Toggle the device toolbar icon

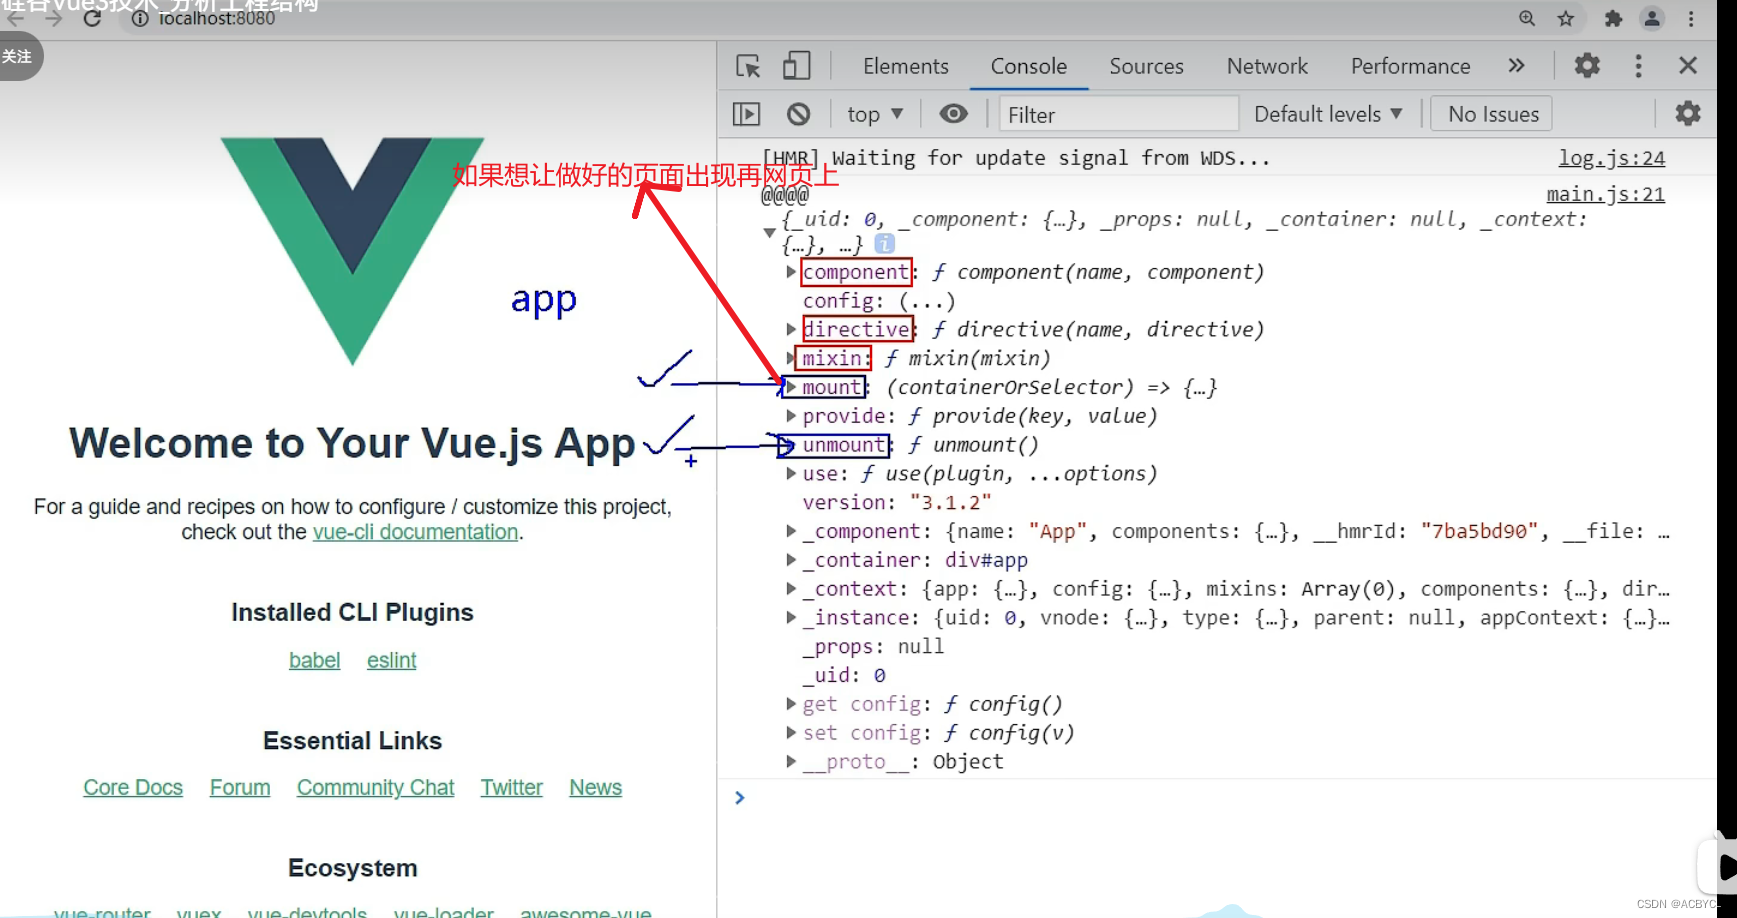point(796,66)
